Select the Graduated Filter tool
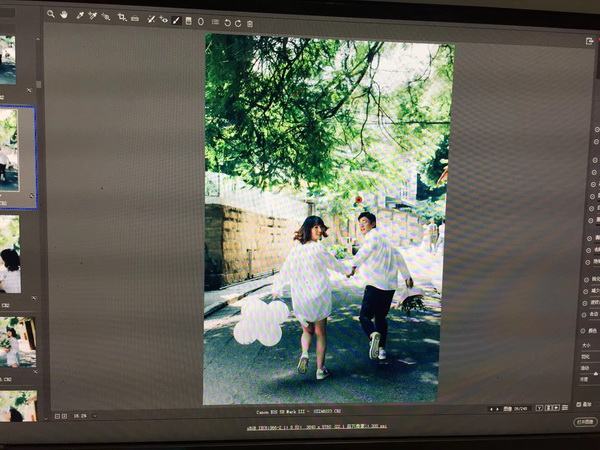 pos(188,21)
